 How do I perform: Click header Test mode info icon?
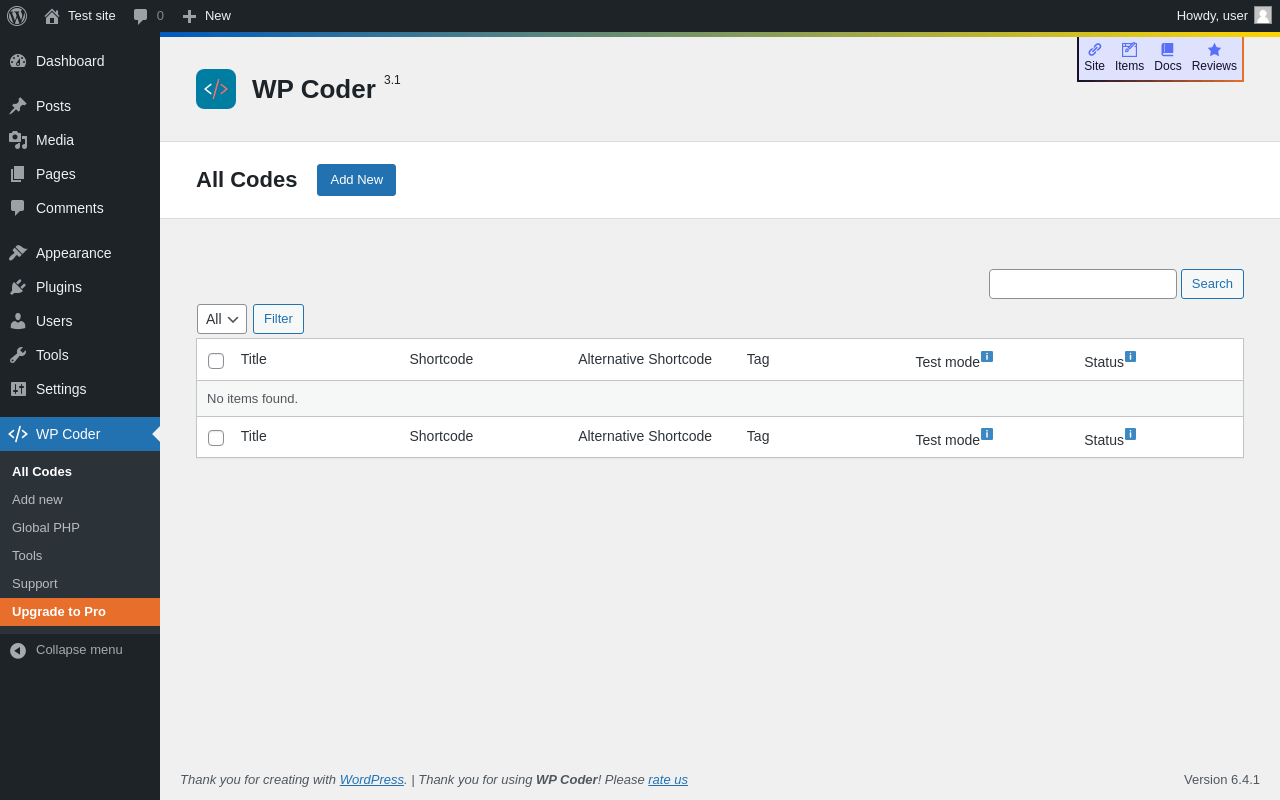click(x=987, y=356)
